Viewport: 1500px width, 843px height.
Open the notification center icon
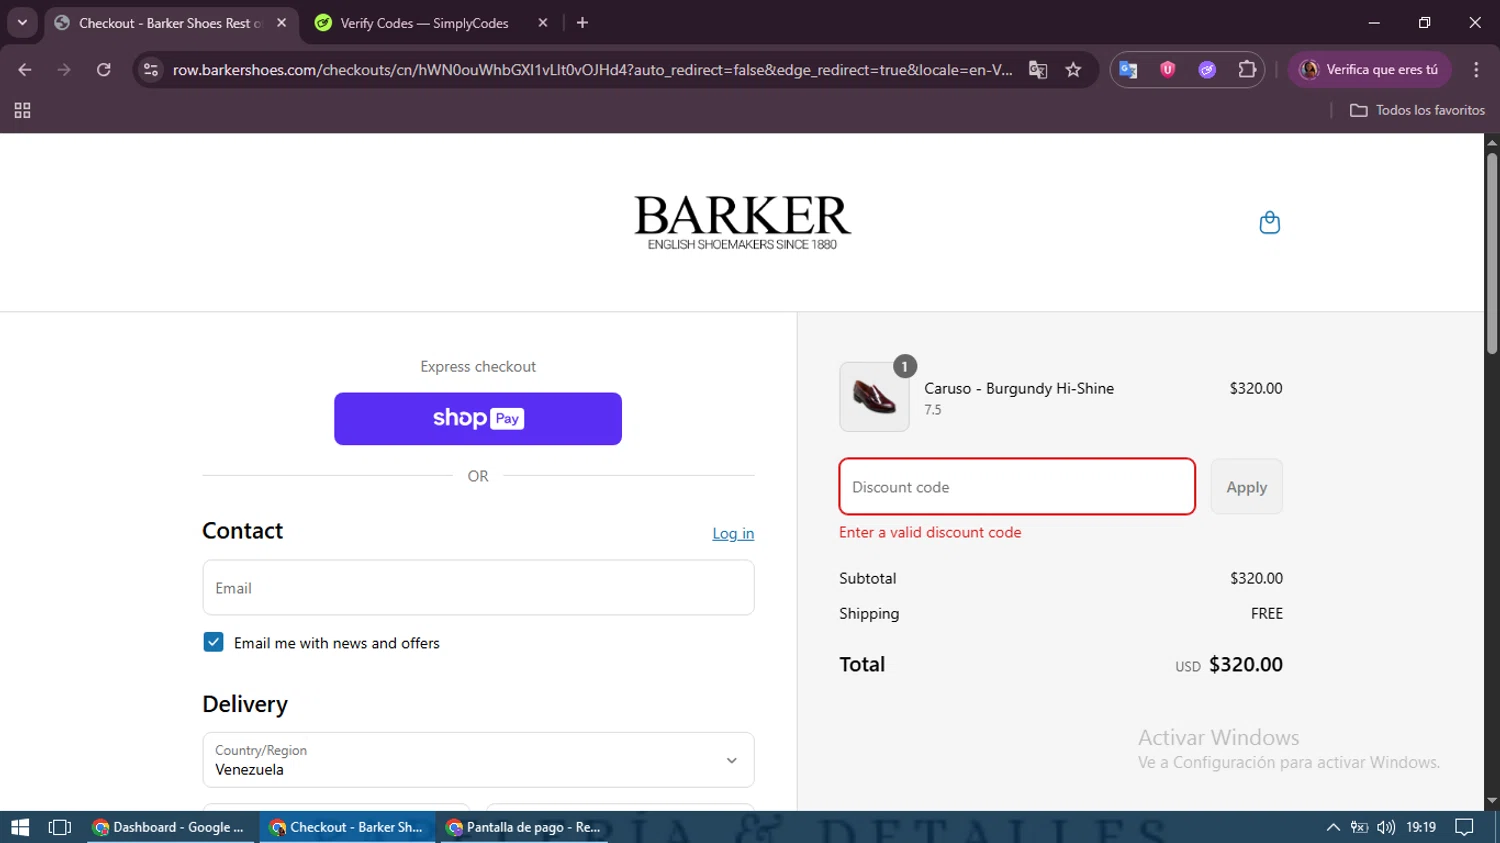pos(1465,827)
